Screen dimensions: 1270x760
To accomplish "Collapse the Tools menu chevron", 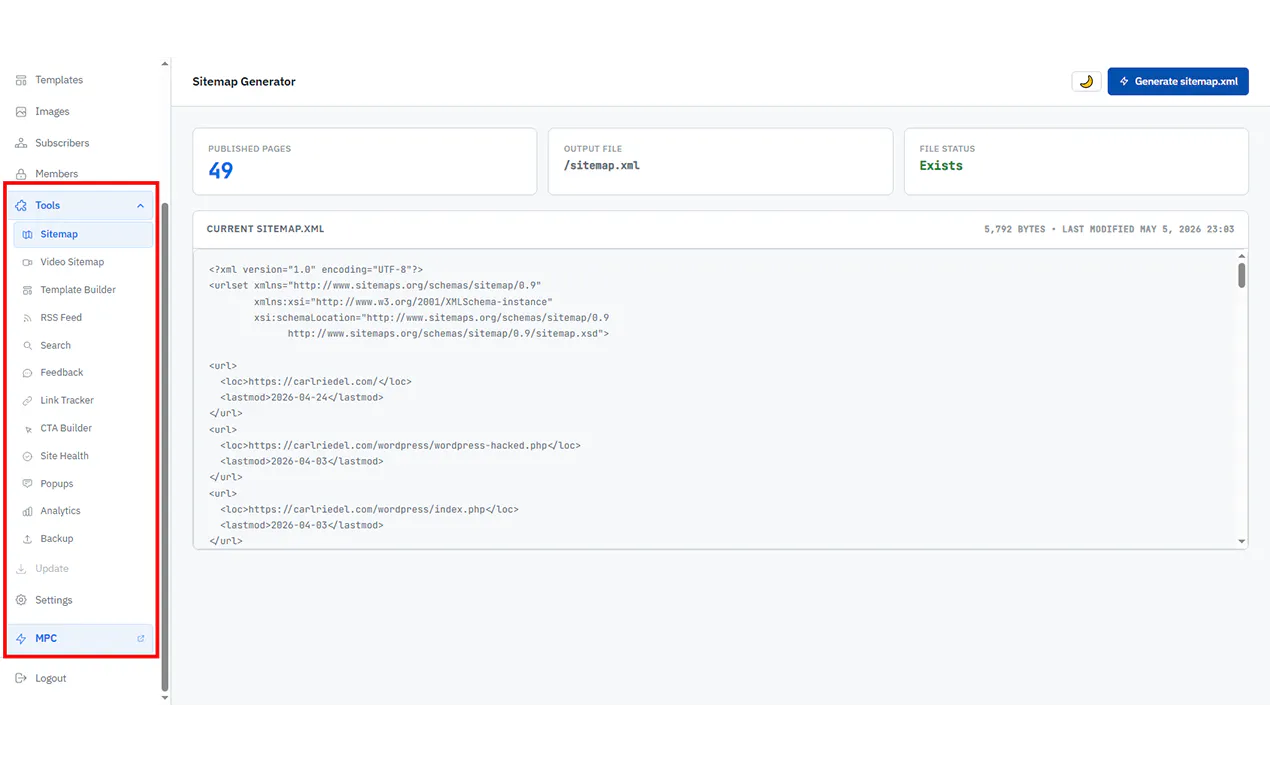I will point(140,206).
